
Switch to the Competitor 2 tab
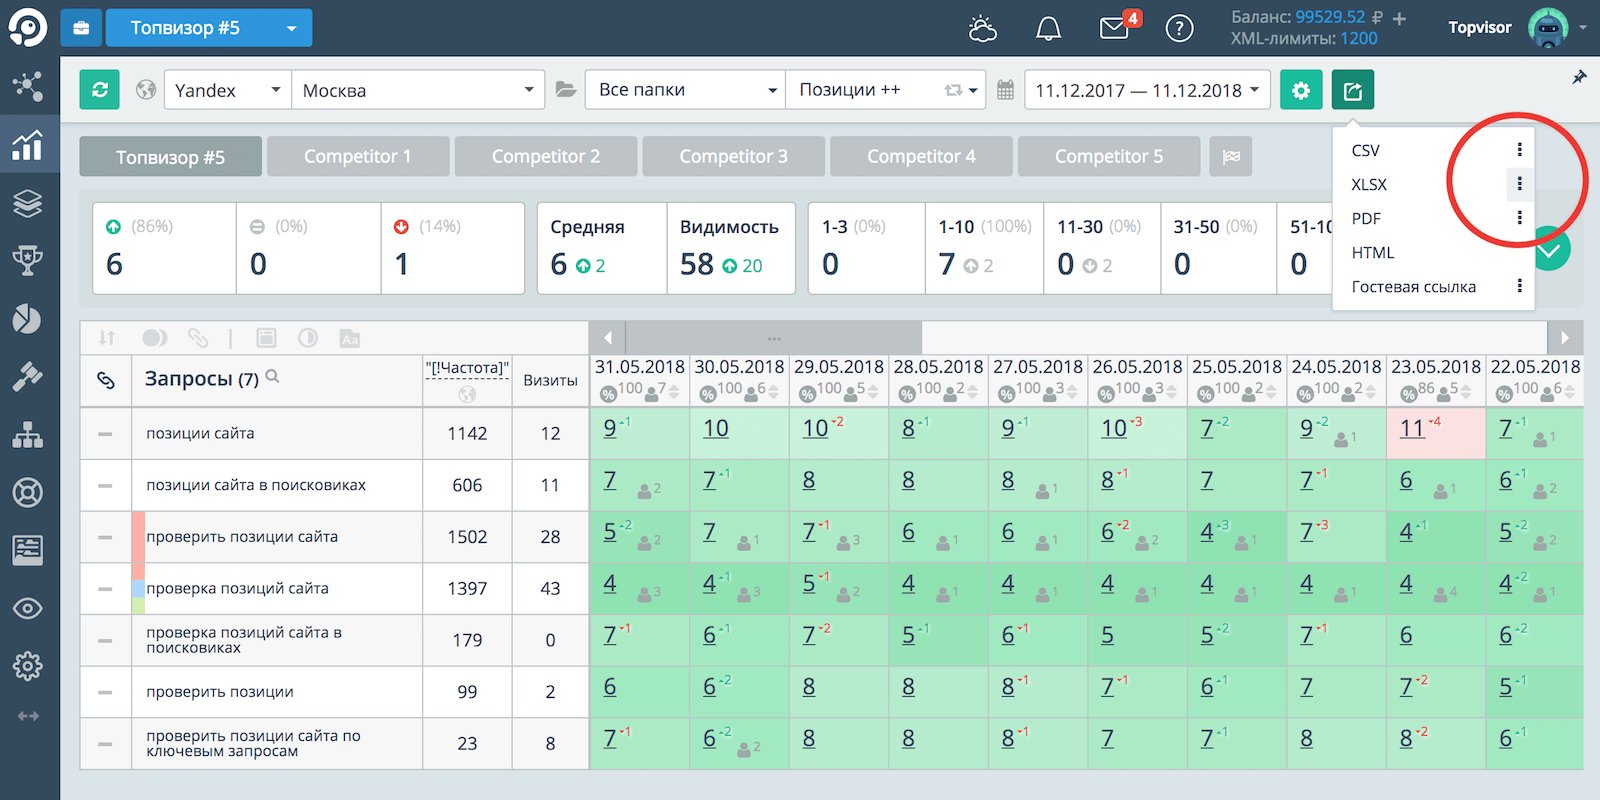click(x=545, y=157)
